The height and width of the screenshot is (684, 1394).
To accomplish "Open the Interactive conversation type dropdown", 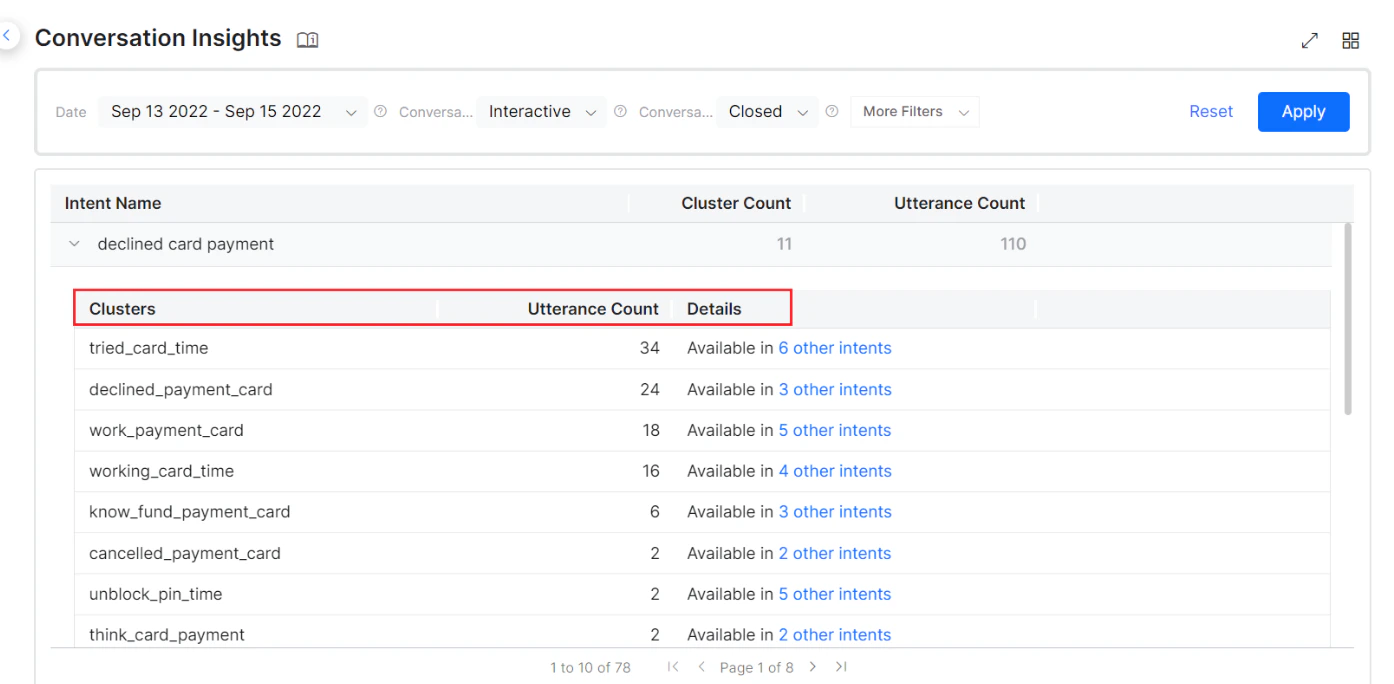I will pos(541,112).
